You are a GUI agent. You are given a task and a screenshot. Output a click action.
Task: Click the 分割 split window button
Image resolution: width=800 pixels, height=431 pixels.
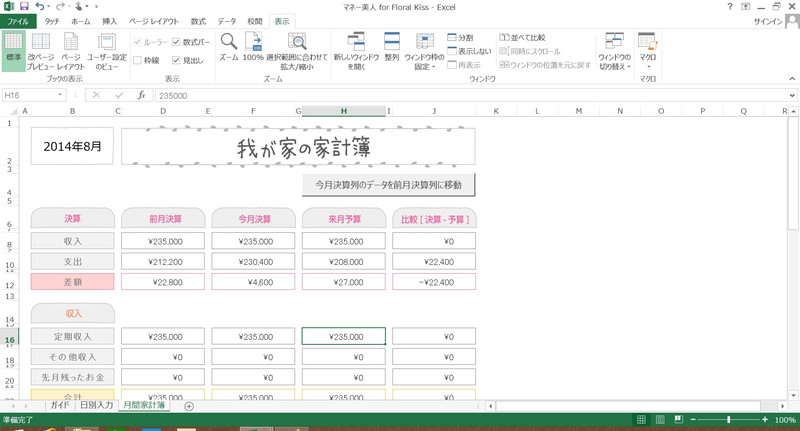point(460,37)
